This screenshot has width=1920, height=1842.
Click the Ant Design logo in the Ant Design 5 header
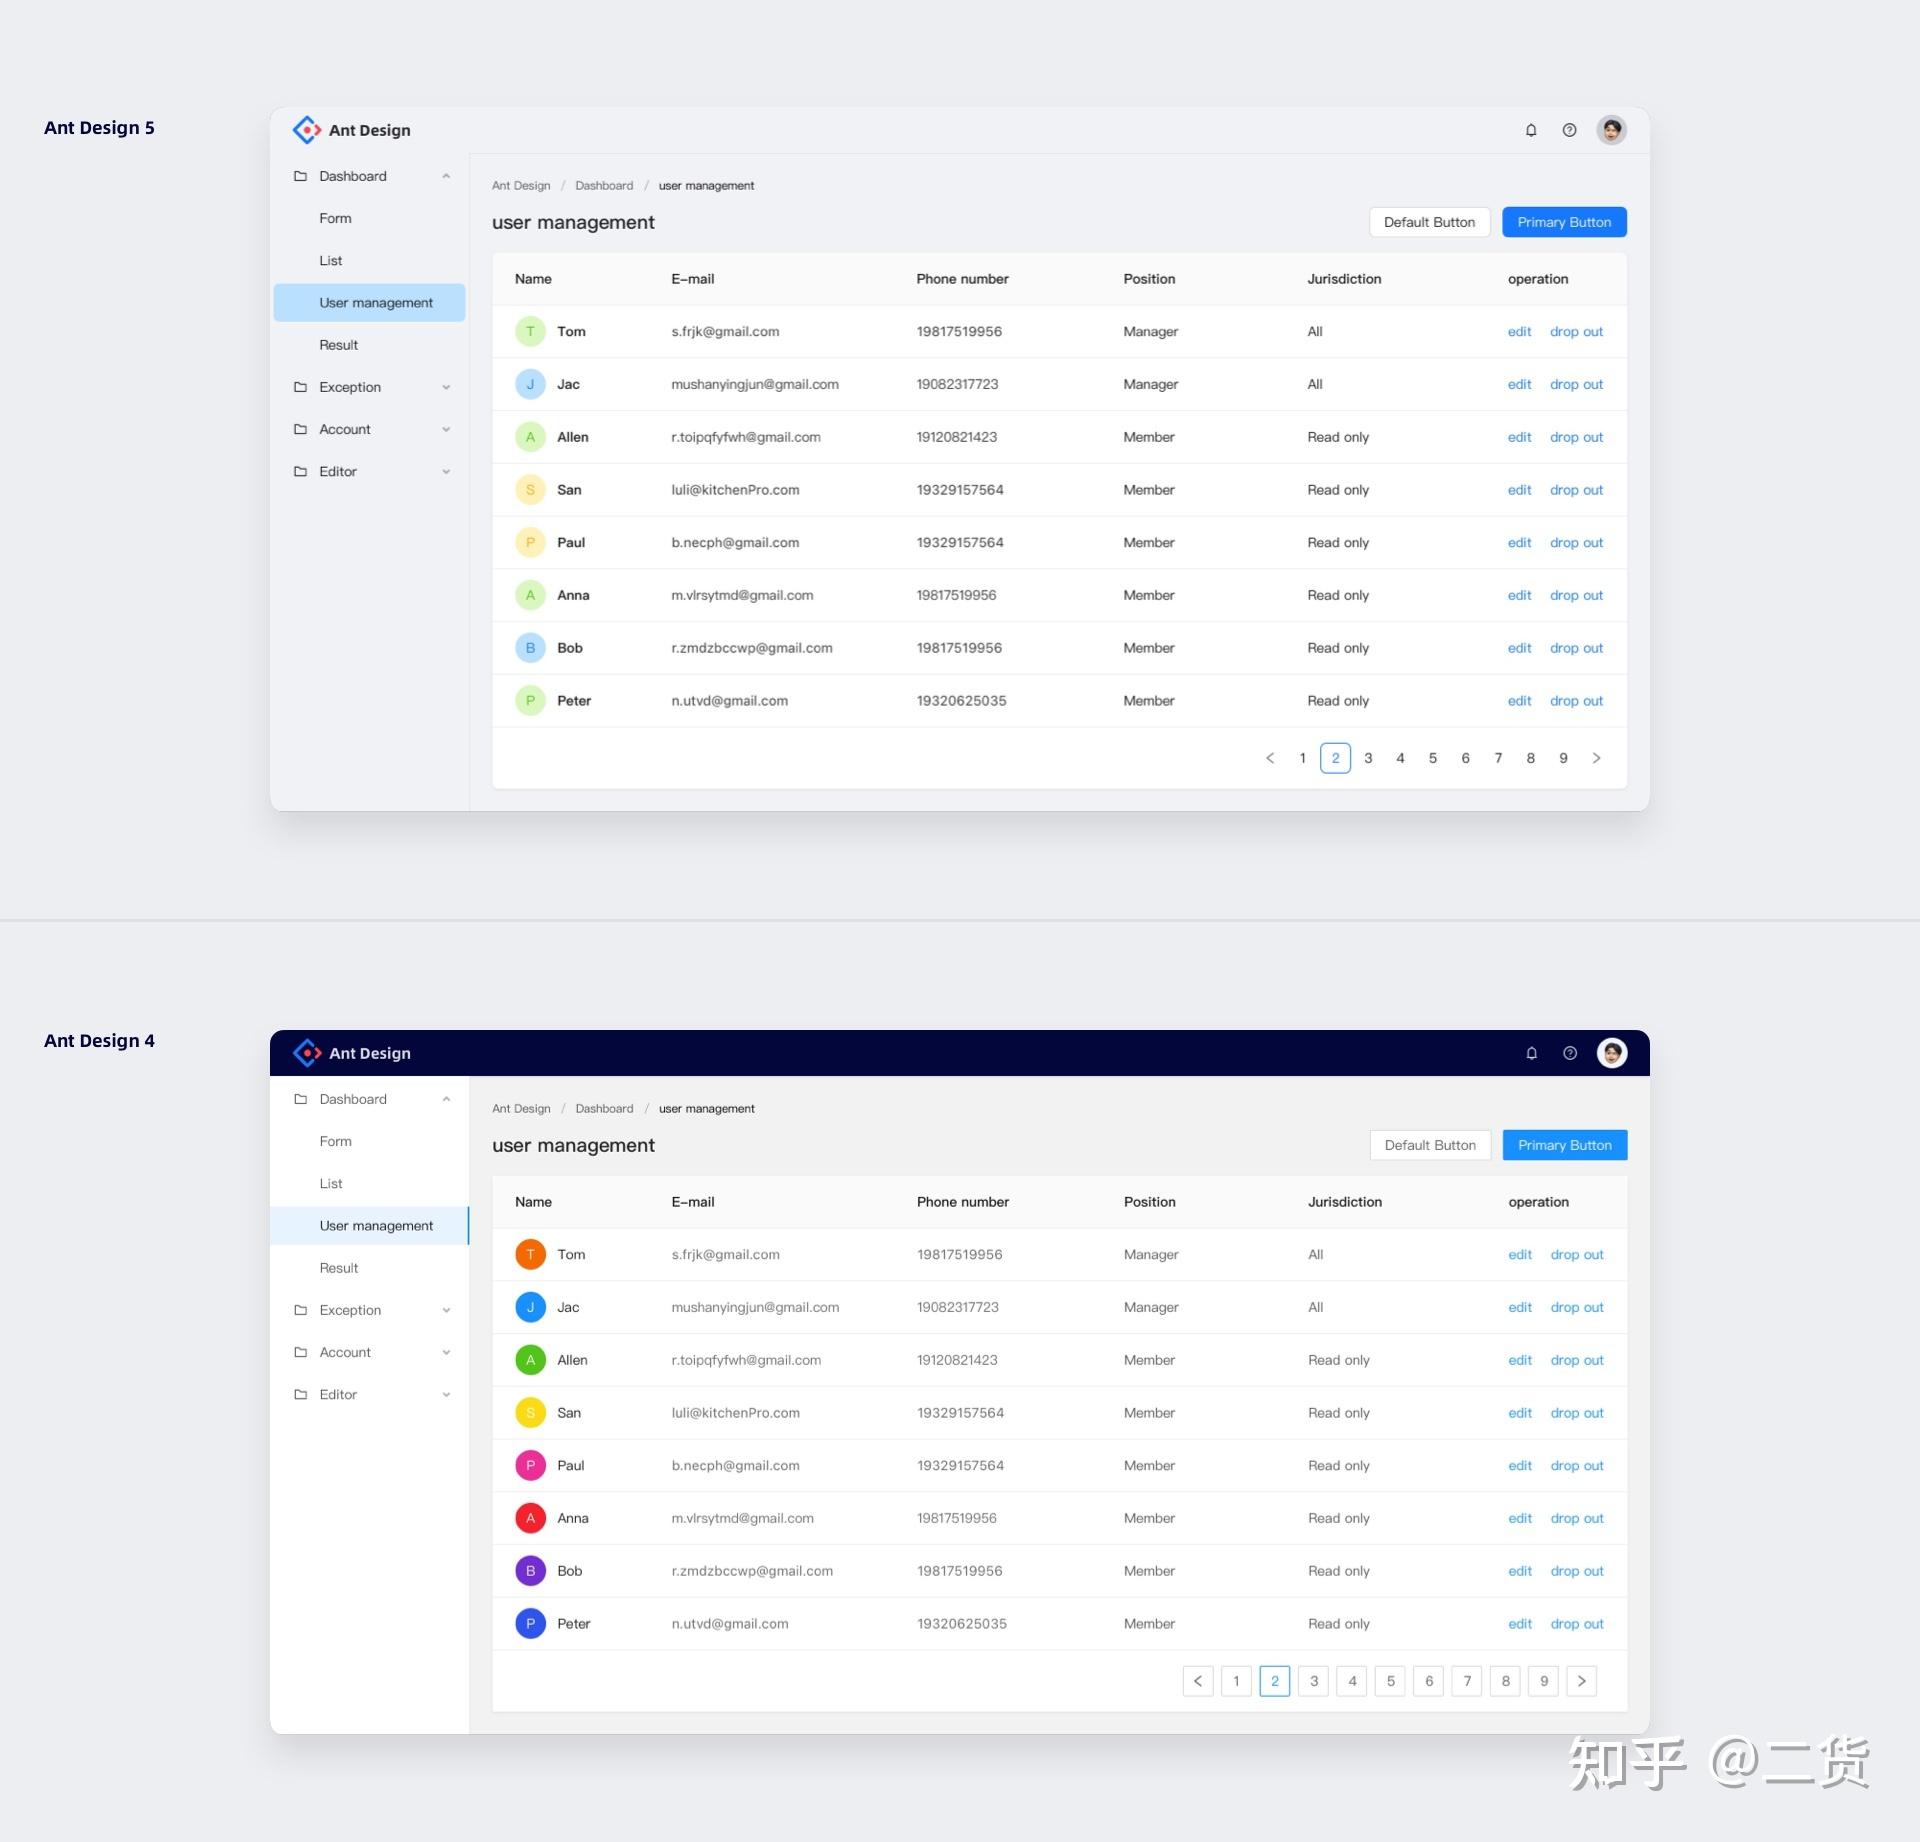pos(307,130)
